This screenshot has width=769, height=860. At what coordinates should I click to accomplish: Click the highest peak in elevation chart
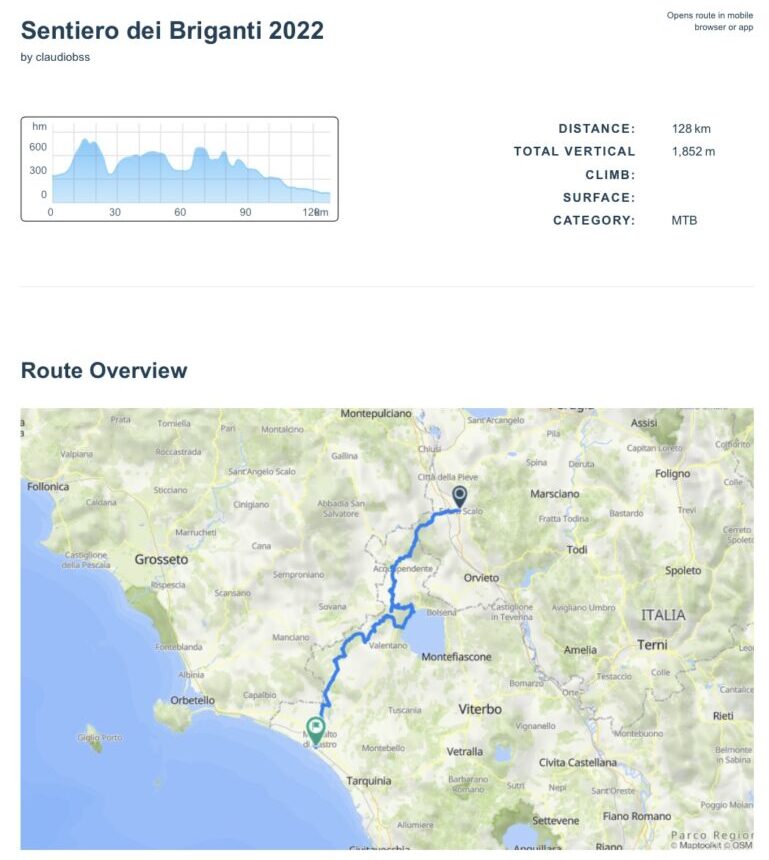click(x=86, y=141)
